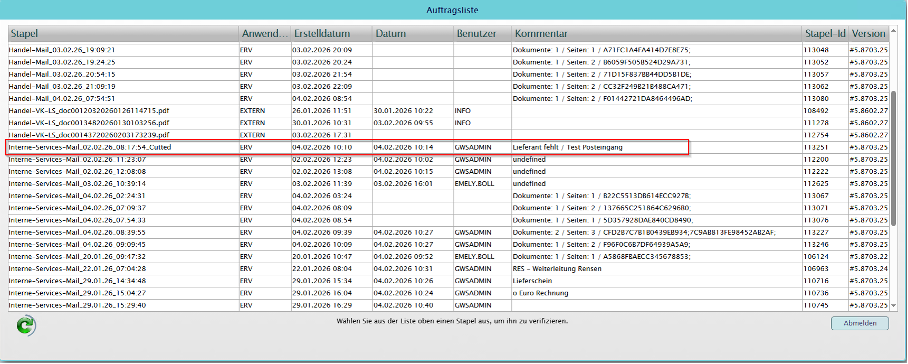Screen dimensions: 908x364
Task: Click the Version column header
Action: pyautogui.click(x=869, y=34)
